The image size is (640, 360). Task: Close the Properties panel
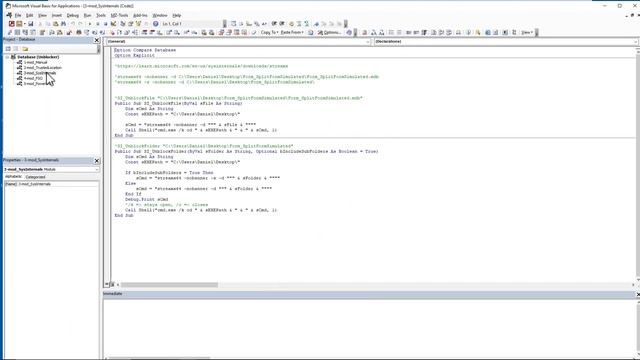97,160
